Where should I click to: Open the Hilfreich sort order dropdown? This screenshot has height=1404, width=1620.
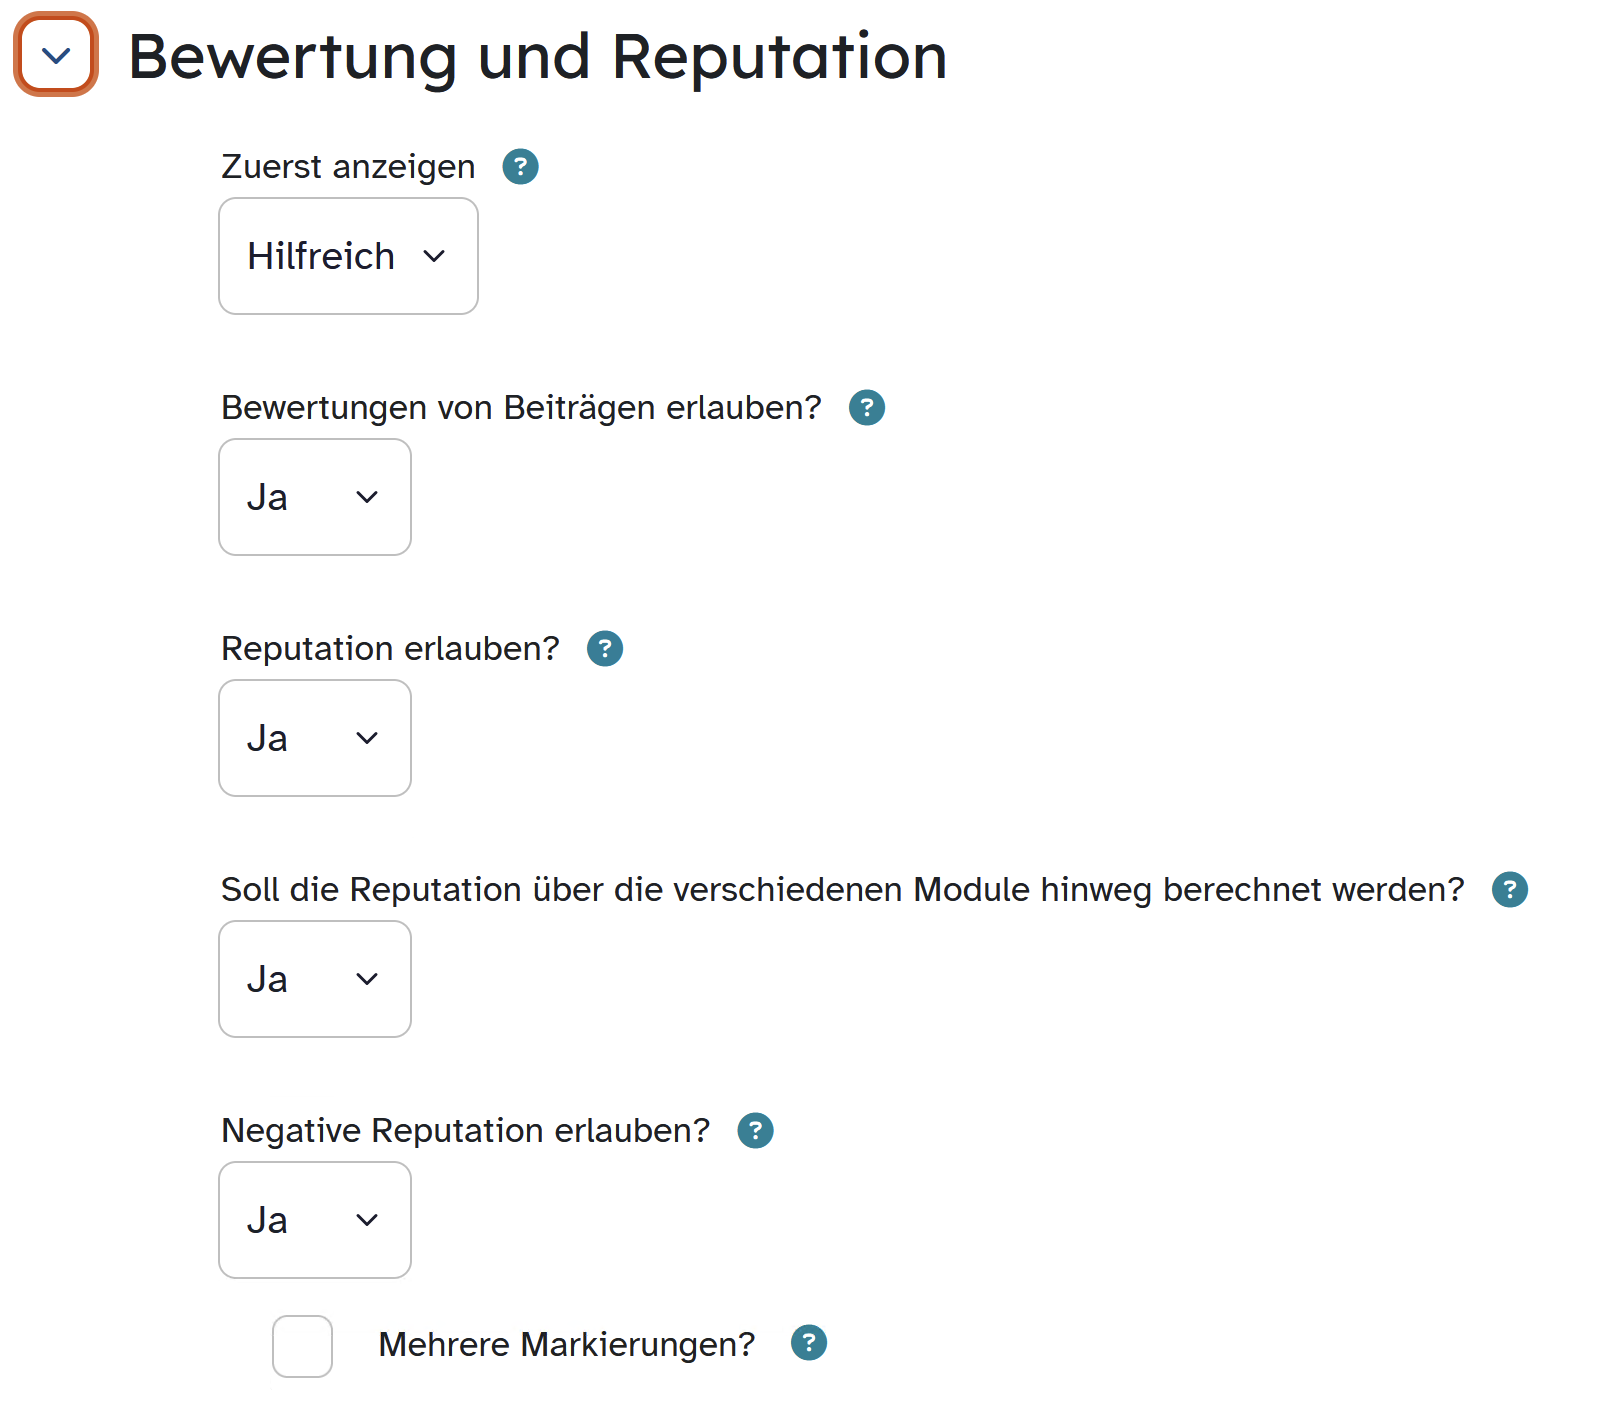point(348,256)
